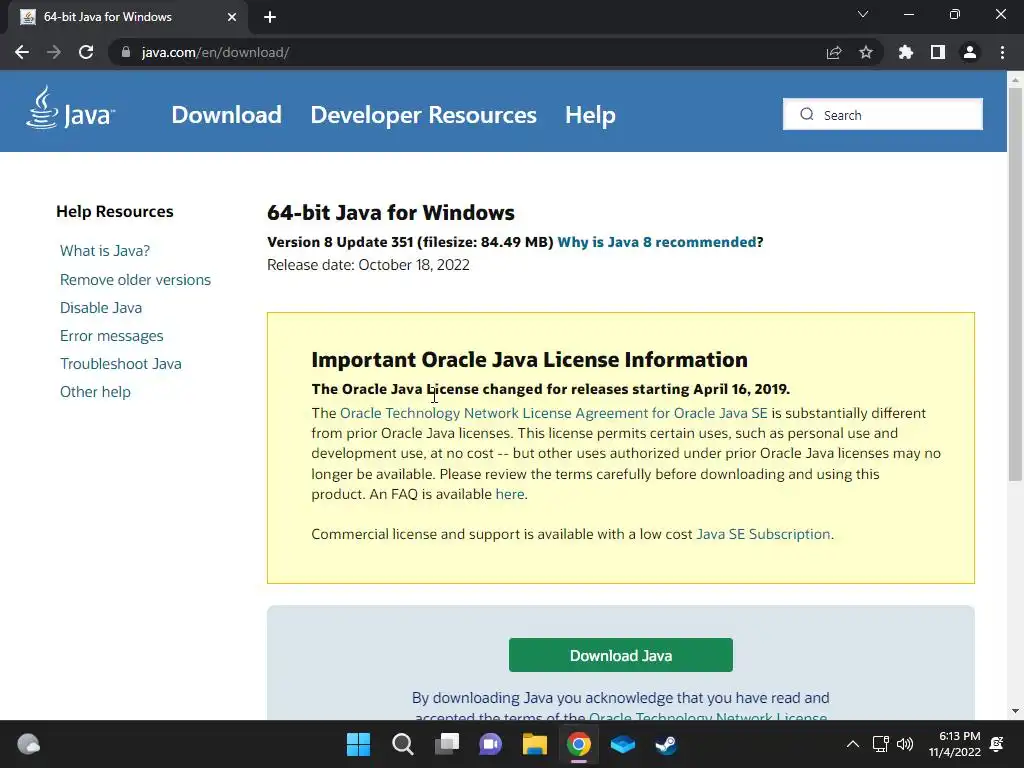Show hidden system tray icons

(x=852, y=744)
